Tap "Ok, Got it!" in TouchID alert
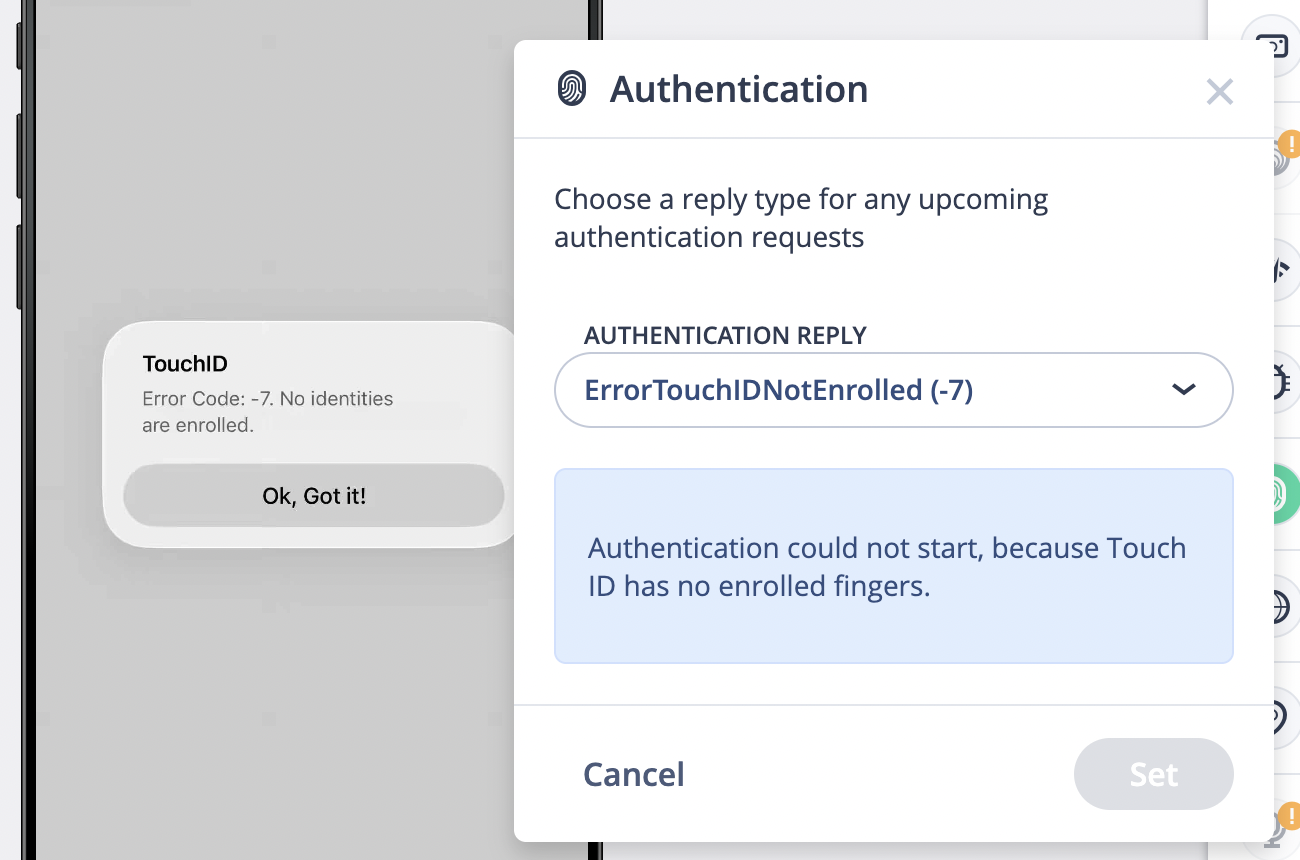This screenshot has width=1300, height=860. pyautogui.click(x=314, y=495)
